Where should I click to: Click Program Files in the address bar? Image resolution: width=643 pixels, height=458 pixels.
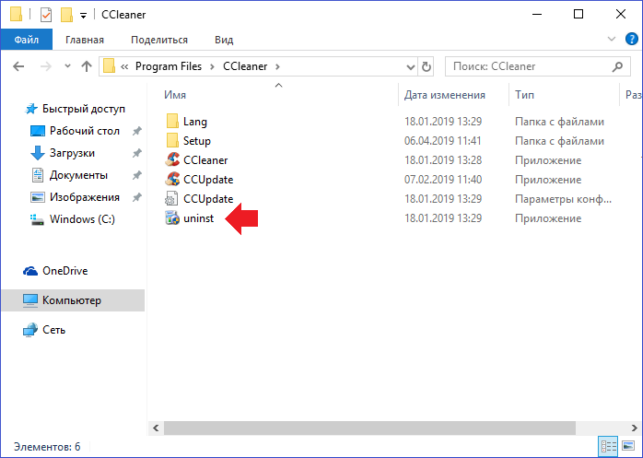pyautogui.click(x=168, y=66)
